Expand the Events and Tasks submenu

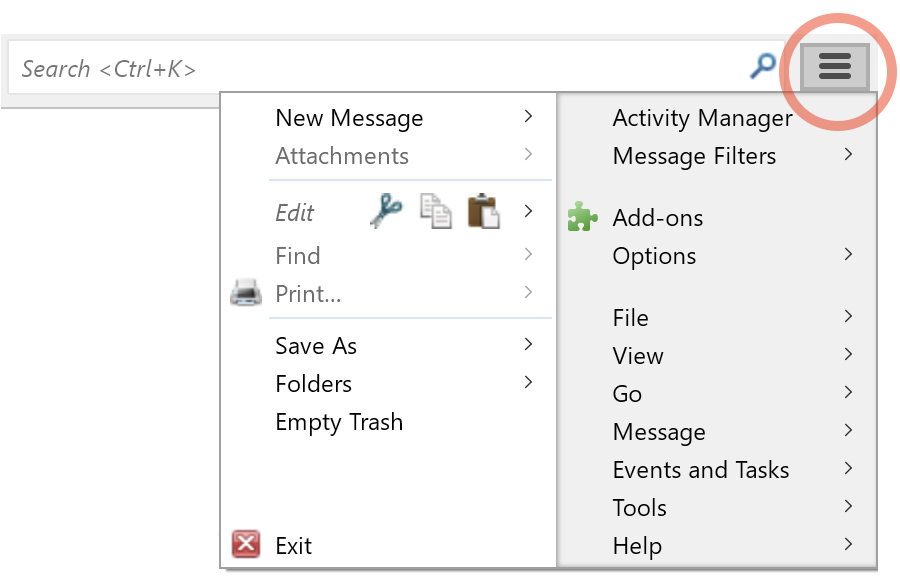[848, 468]
